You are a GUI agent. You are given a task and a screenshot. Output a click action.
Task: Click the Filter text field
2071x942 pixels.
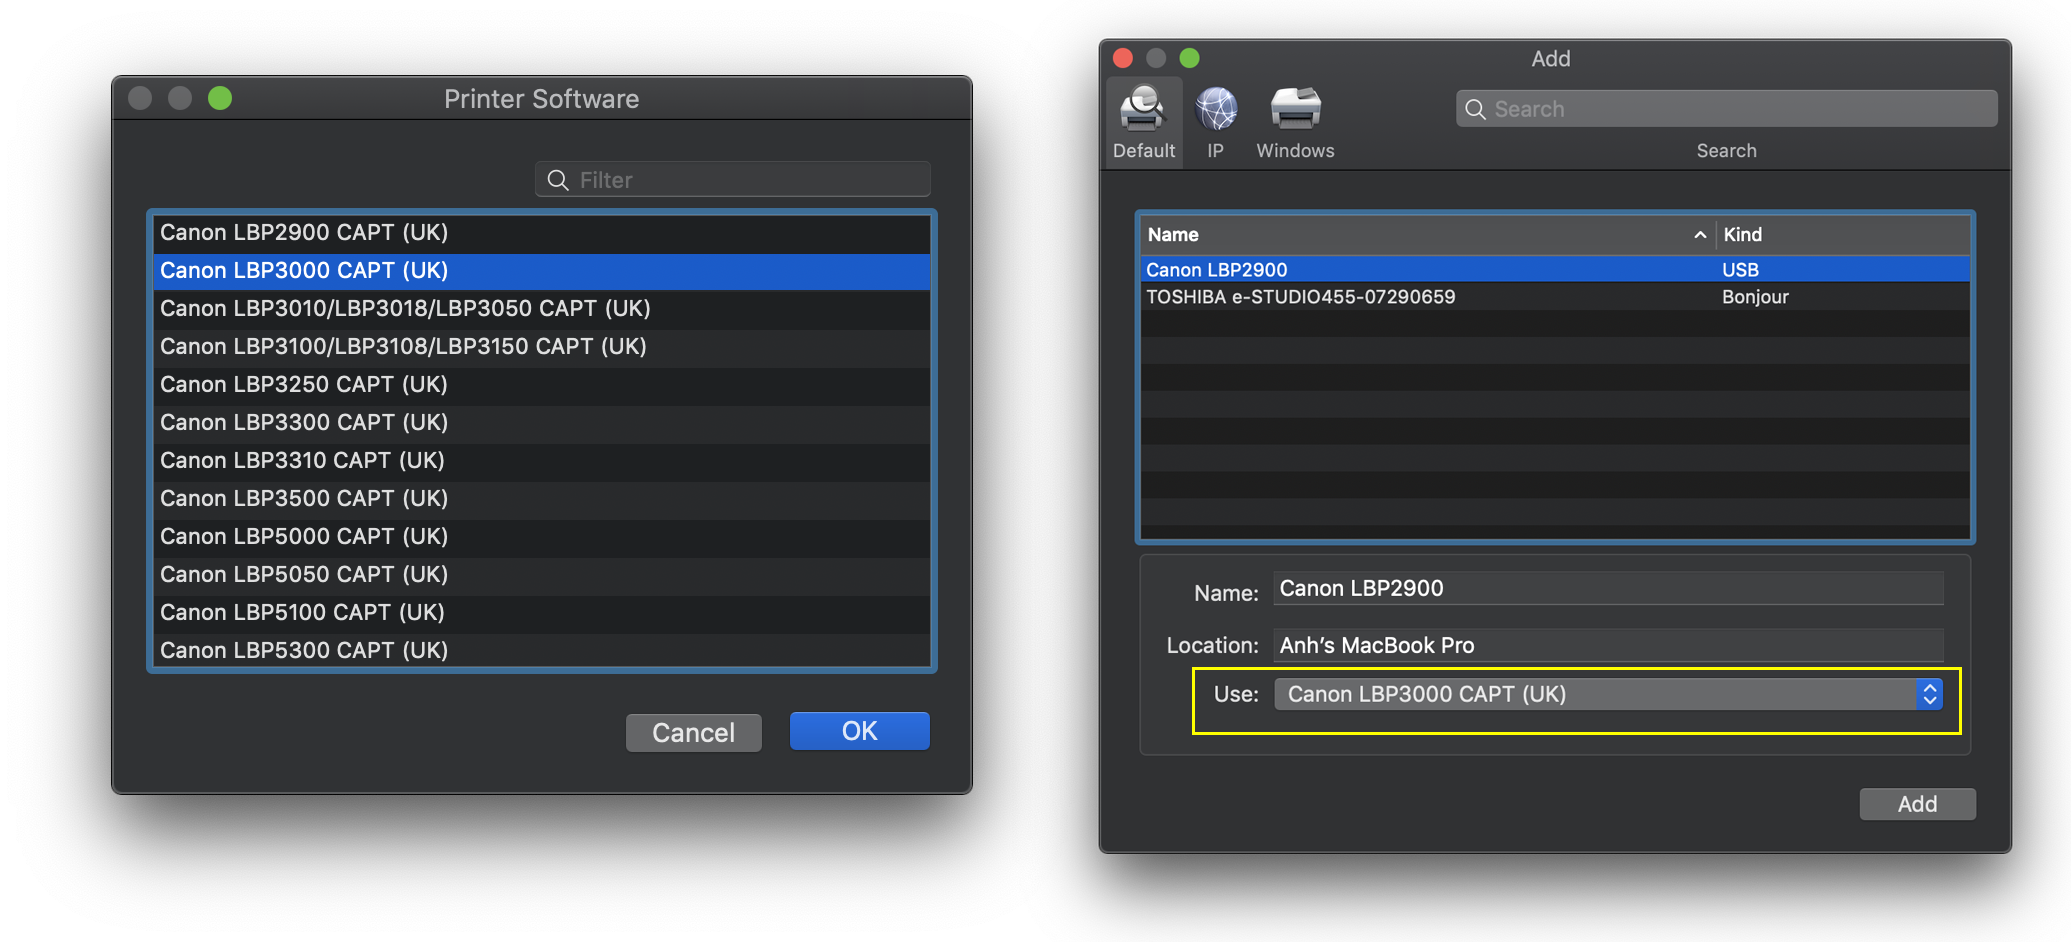(x=740, y=180)
